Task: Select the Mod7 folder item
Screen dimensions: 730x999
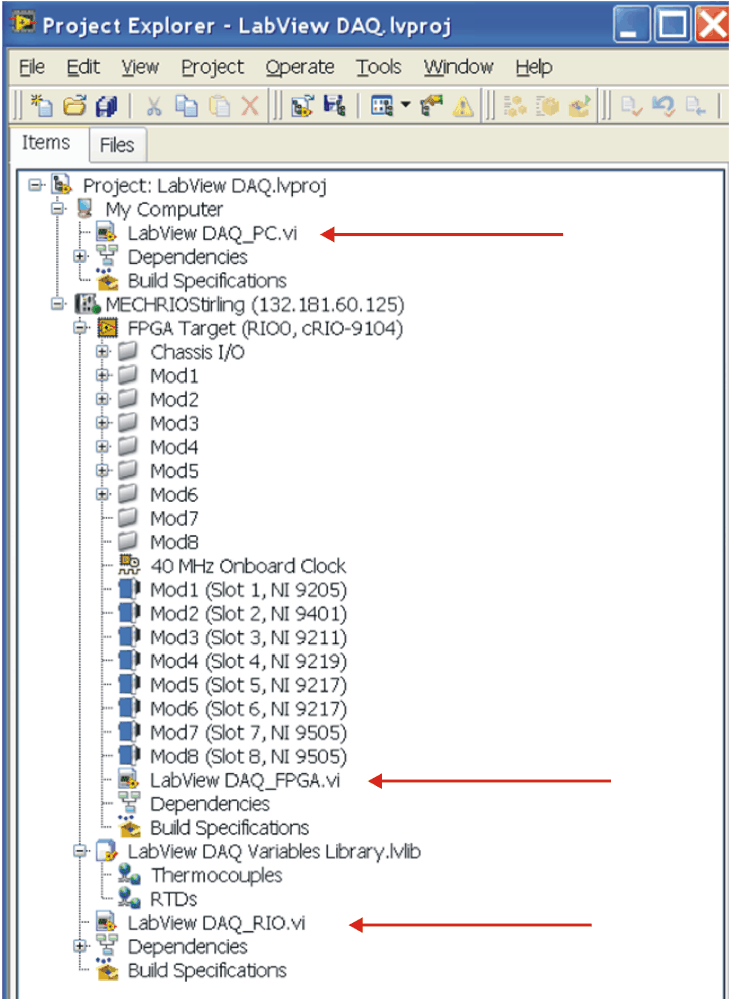Action: pos(174,518)
